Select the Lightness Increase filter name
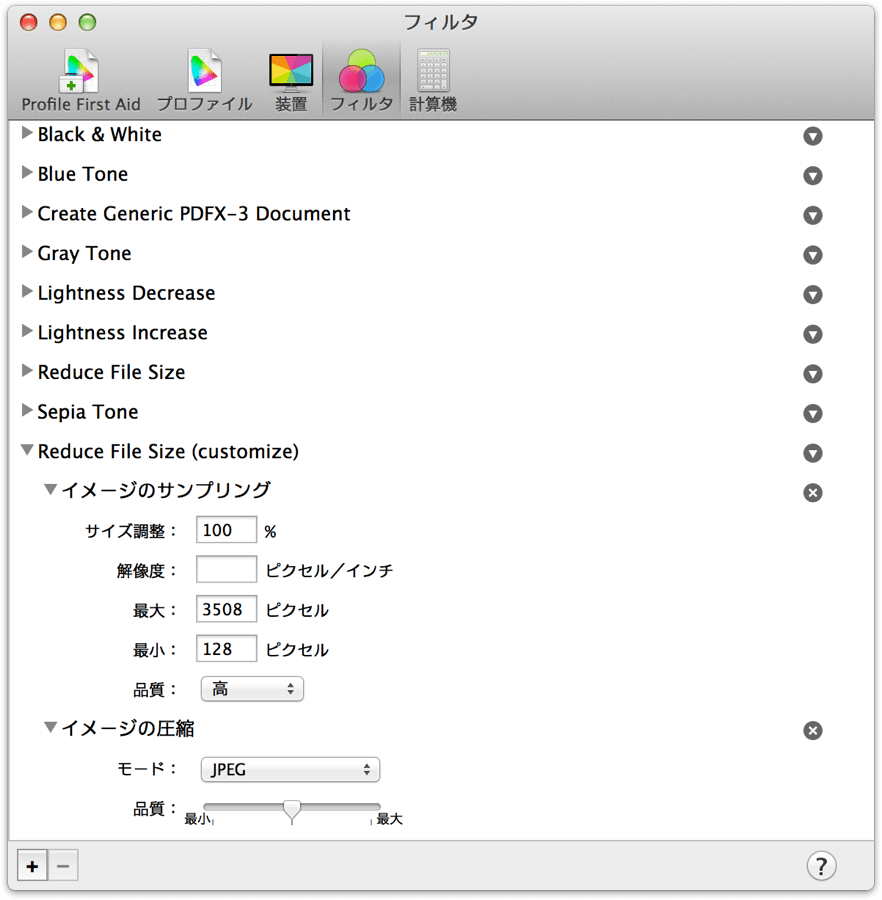Viewport: 882px width, 900px height. click(122, 332)
